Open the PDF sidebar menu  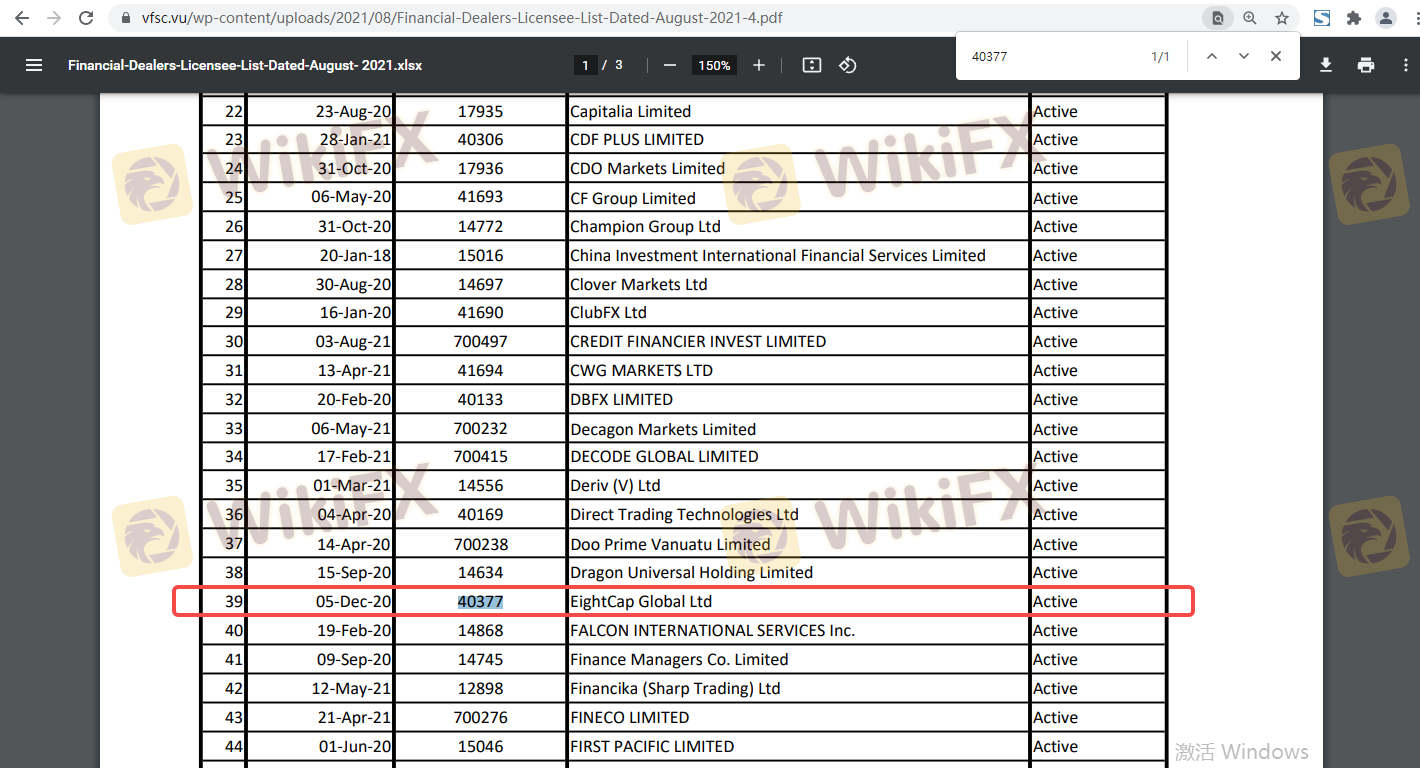[x=34, y=65]
